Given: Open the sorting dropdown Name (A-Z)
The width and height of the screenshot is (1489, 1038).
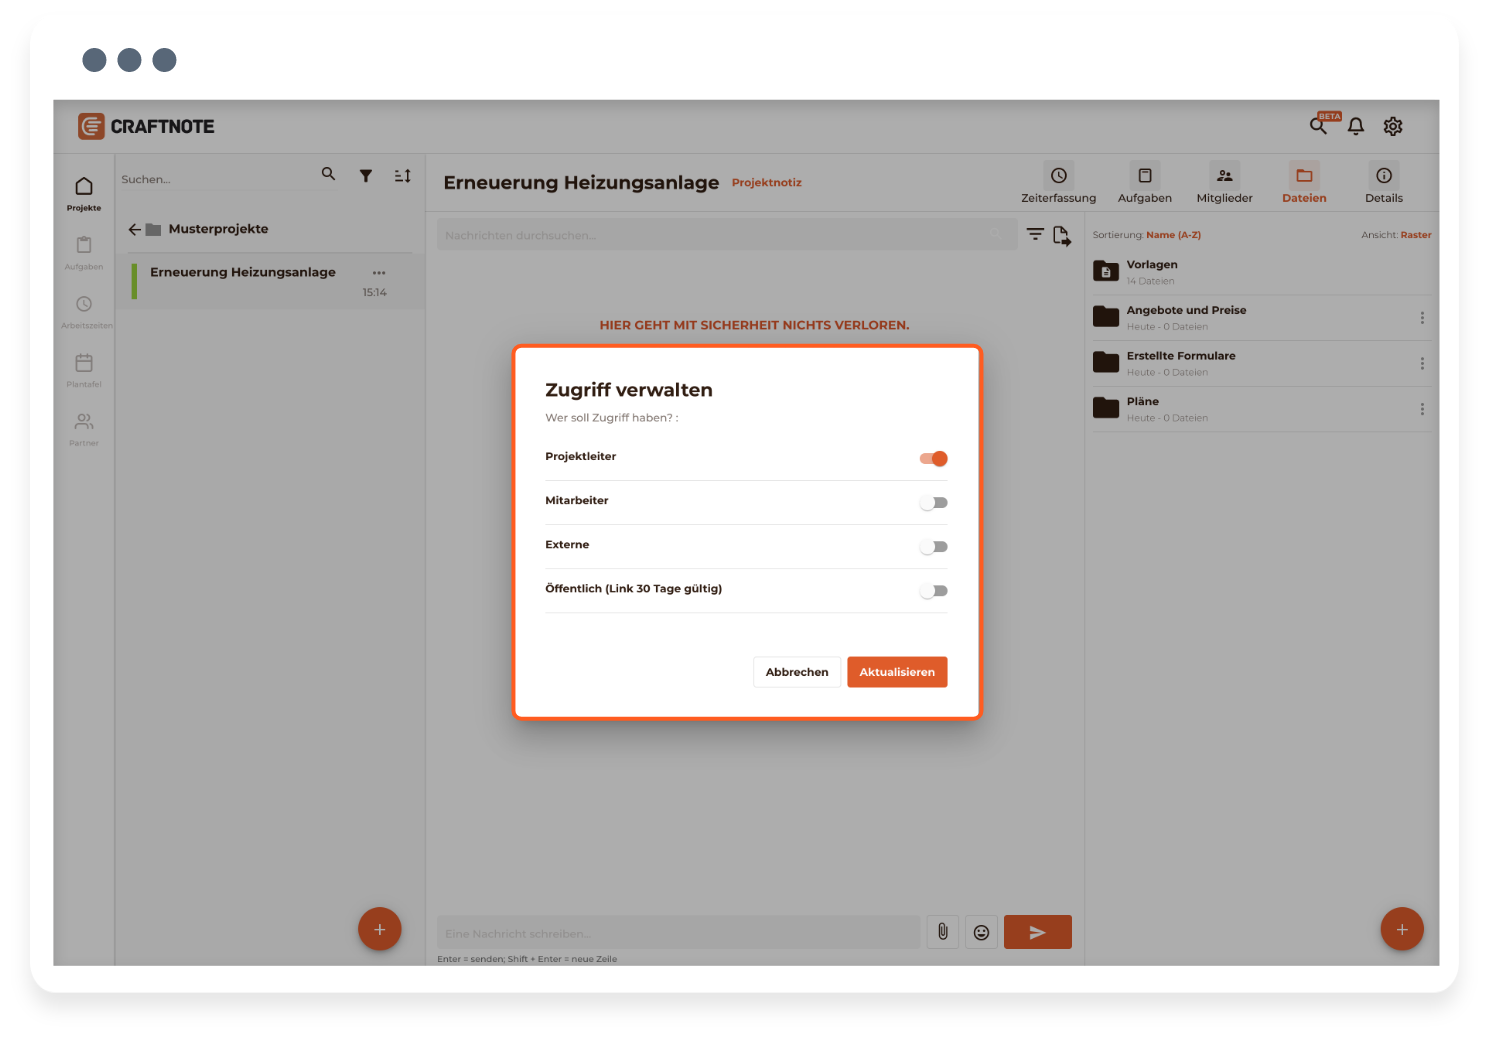Looking at the screenshot, I should coord(1173,235).
